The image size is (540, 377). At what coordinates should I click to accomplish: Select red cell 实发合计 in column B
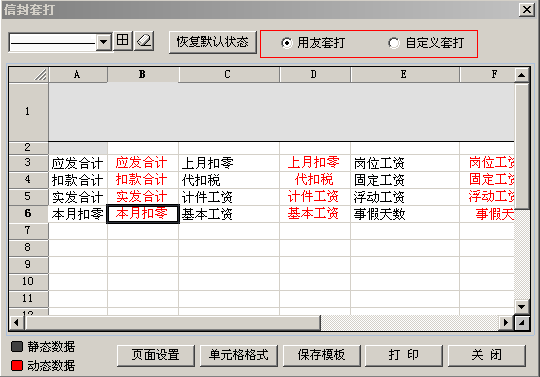143,197
